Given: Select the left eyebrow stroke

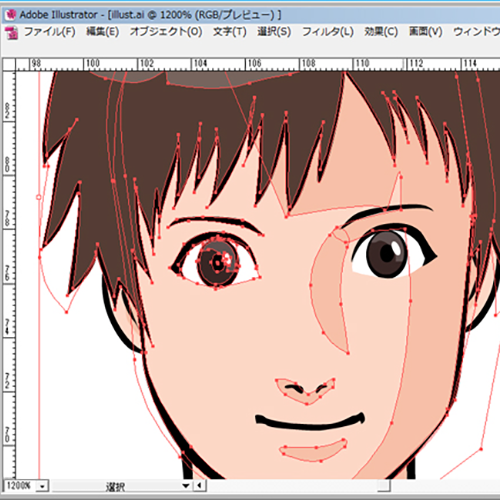Looking at the screenshot, I should 215,221.
